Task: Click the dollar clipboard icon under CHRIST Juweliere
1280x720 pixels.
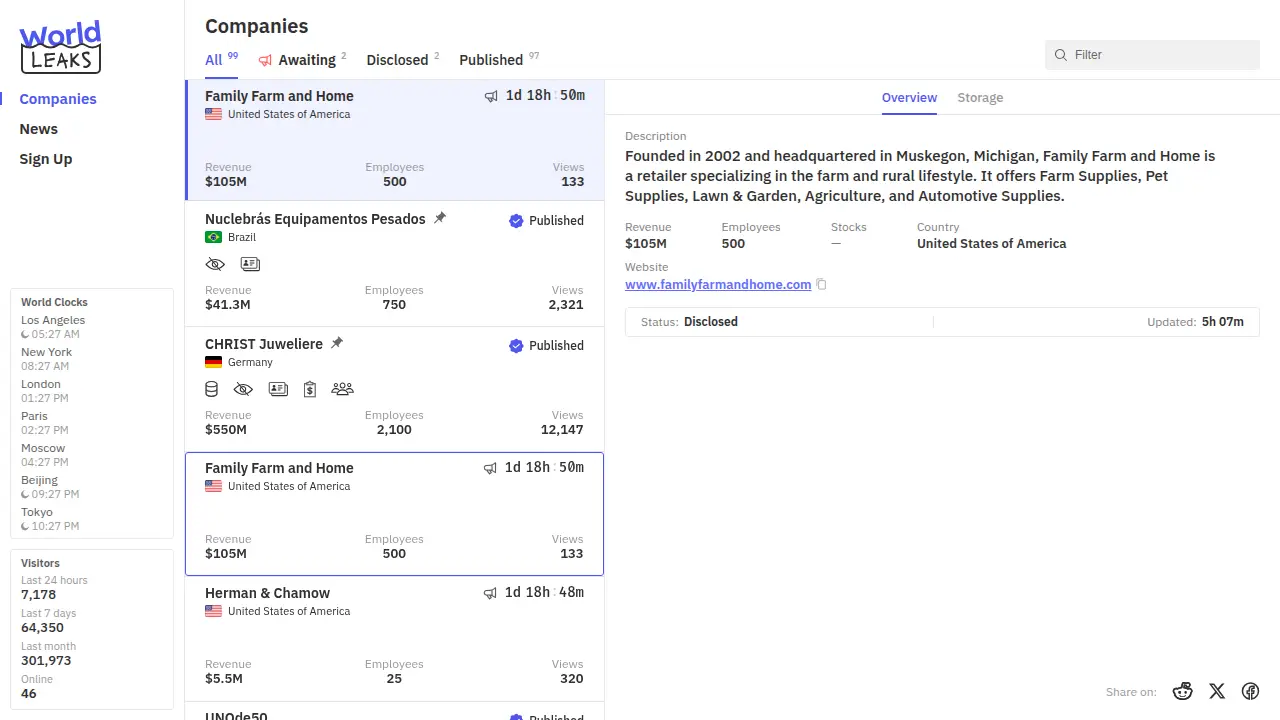Action: coord(310,389)
